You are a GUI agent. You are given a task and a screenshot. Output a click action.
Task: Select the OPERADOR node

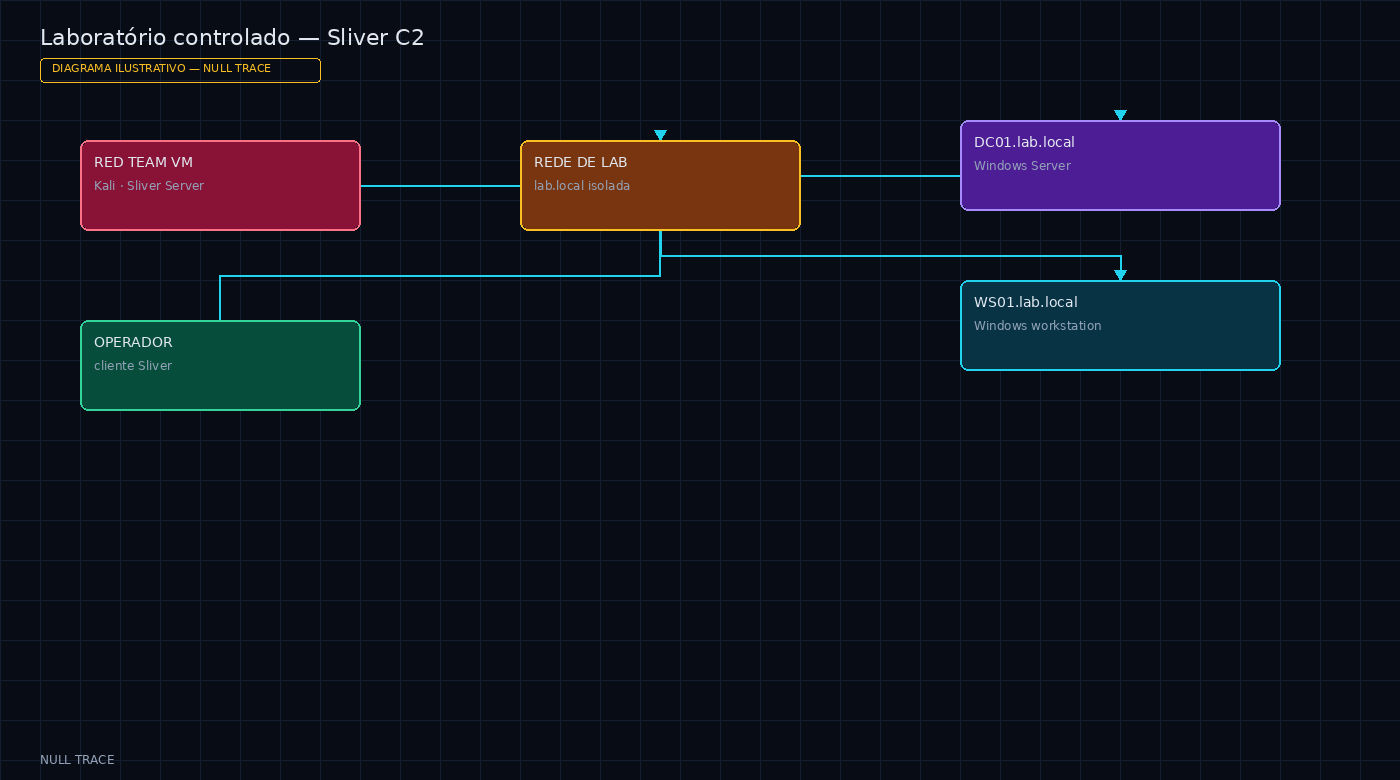pos(220,365)
